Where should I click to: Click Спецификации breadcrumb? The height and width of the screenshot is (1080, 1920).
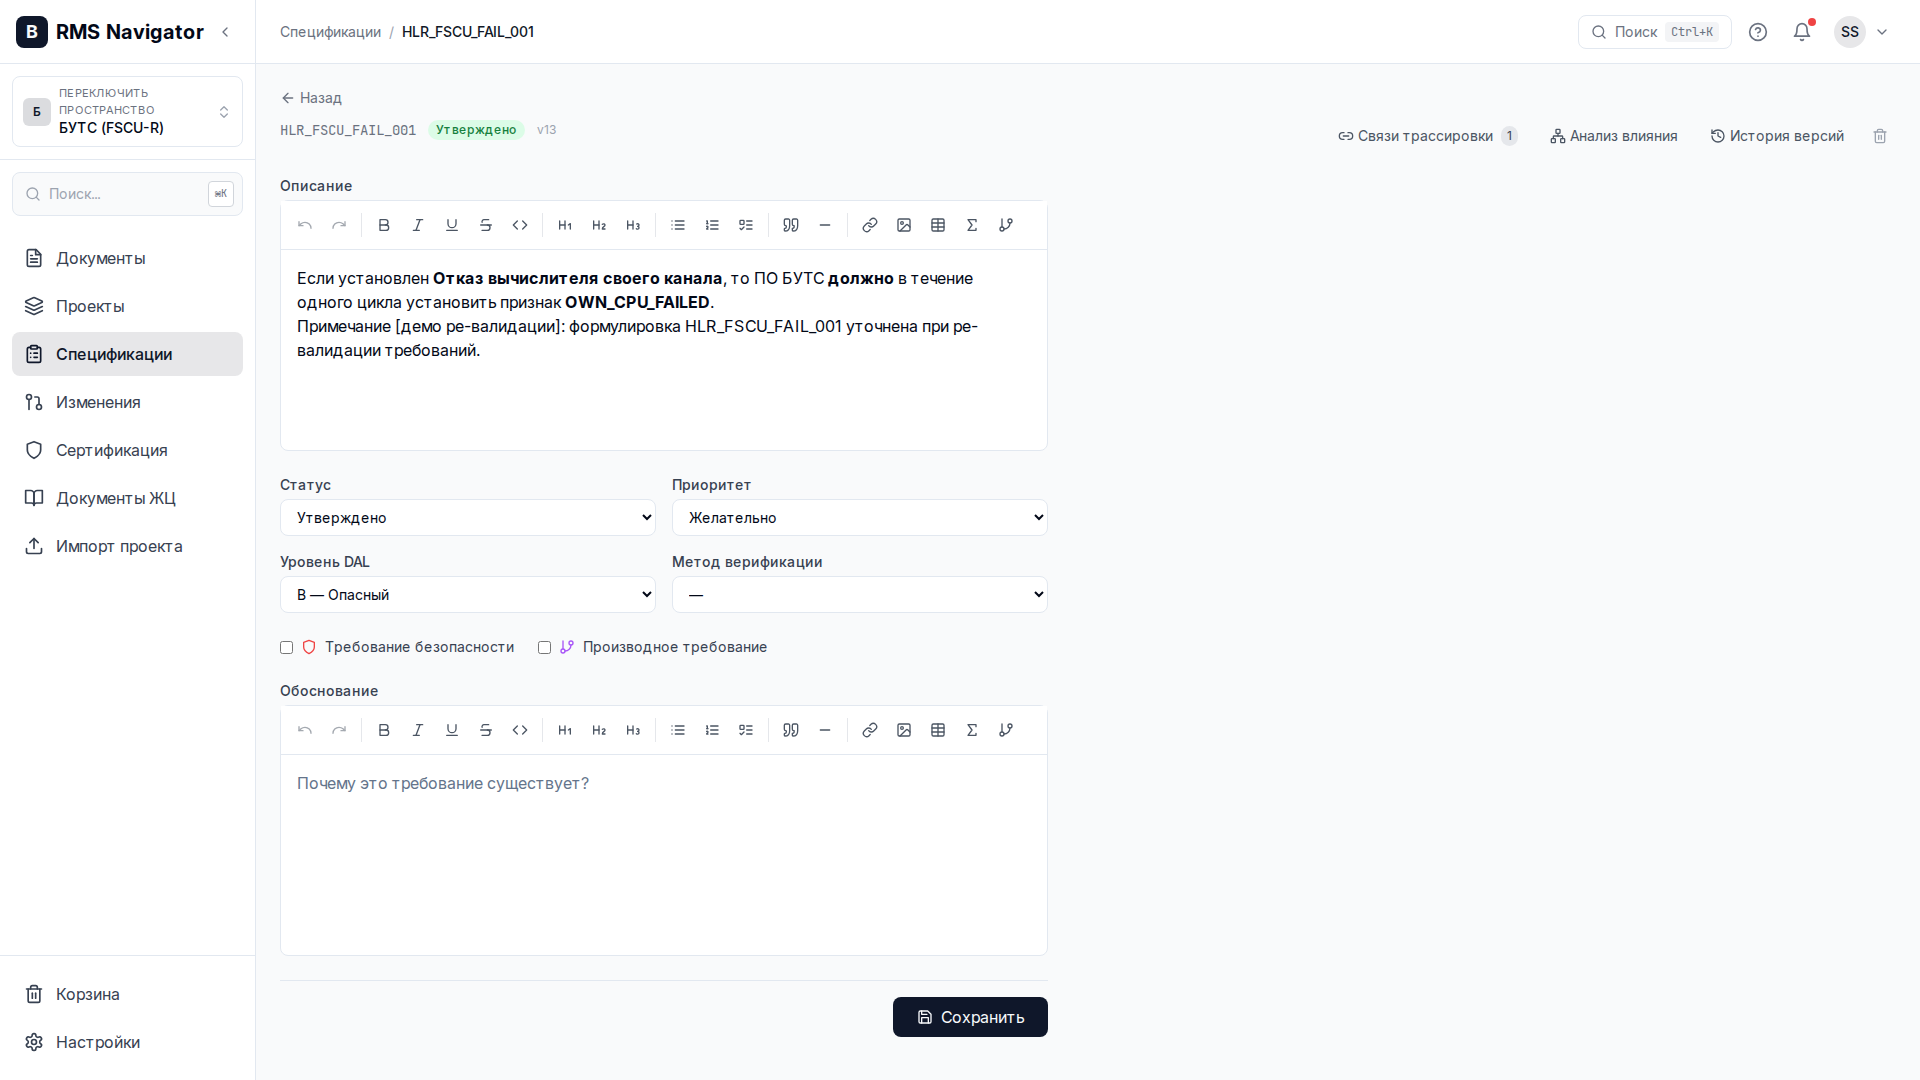pyautogui.click(x=330, y=32)
